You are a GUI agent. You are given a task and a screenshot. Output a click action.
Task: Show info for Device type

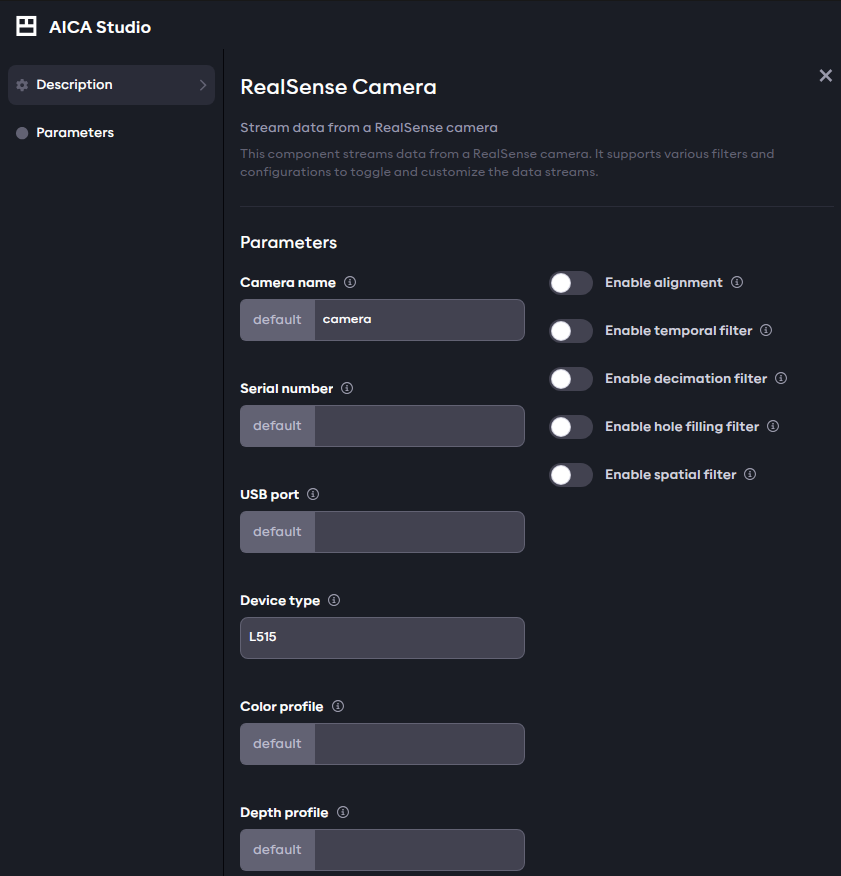pyautogui.click(x=334, y=600)
